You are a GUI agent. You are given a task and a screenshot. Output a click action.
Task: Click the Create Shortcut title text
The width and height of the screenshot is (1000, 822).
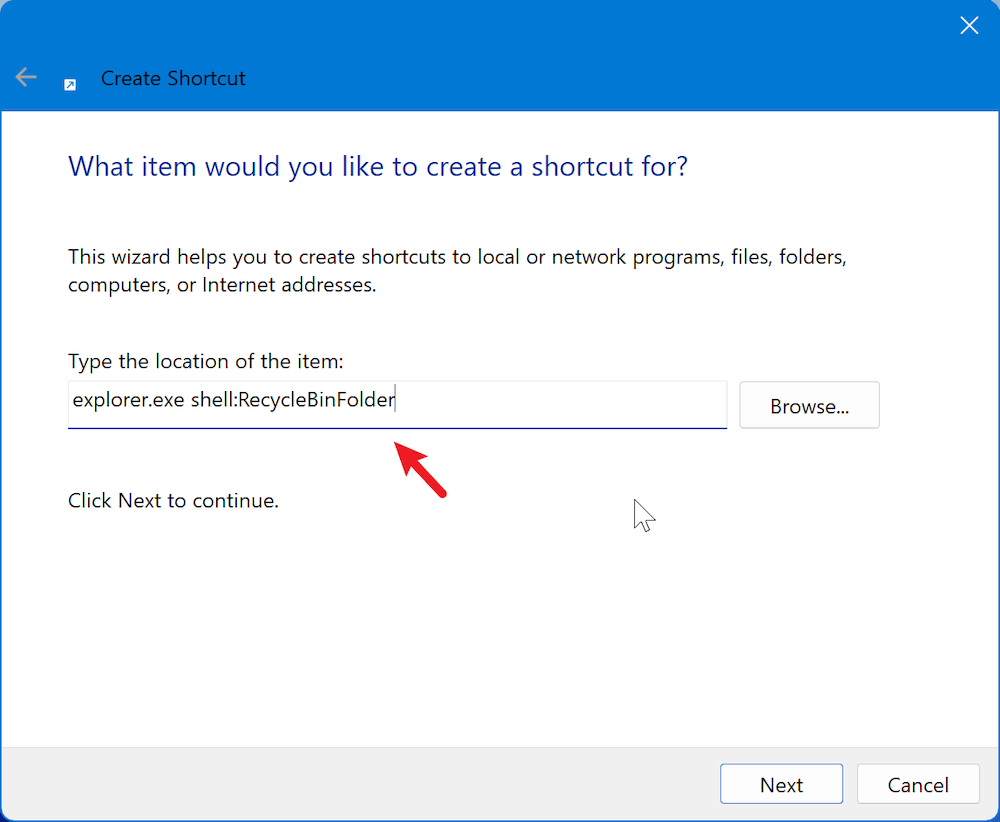point(172,78)
